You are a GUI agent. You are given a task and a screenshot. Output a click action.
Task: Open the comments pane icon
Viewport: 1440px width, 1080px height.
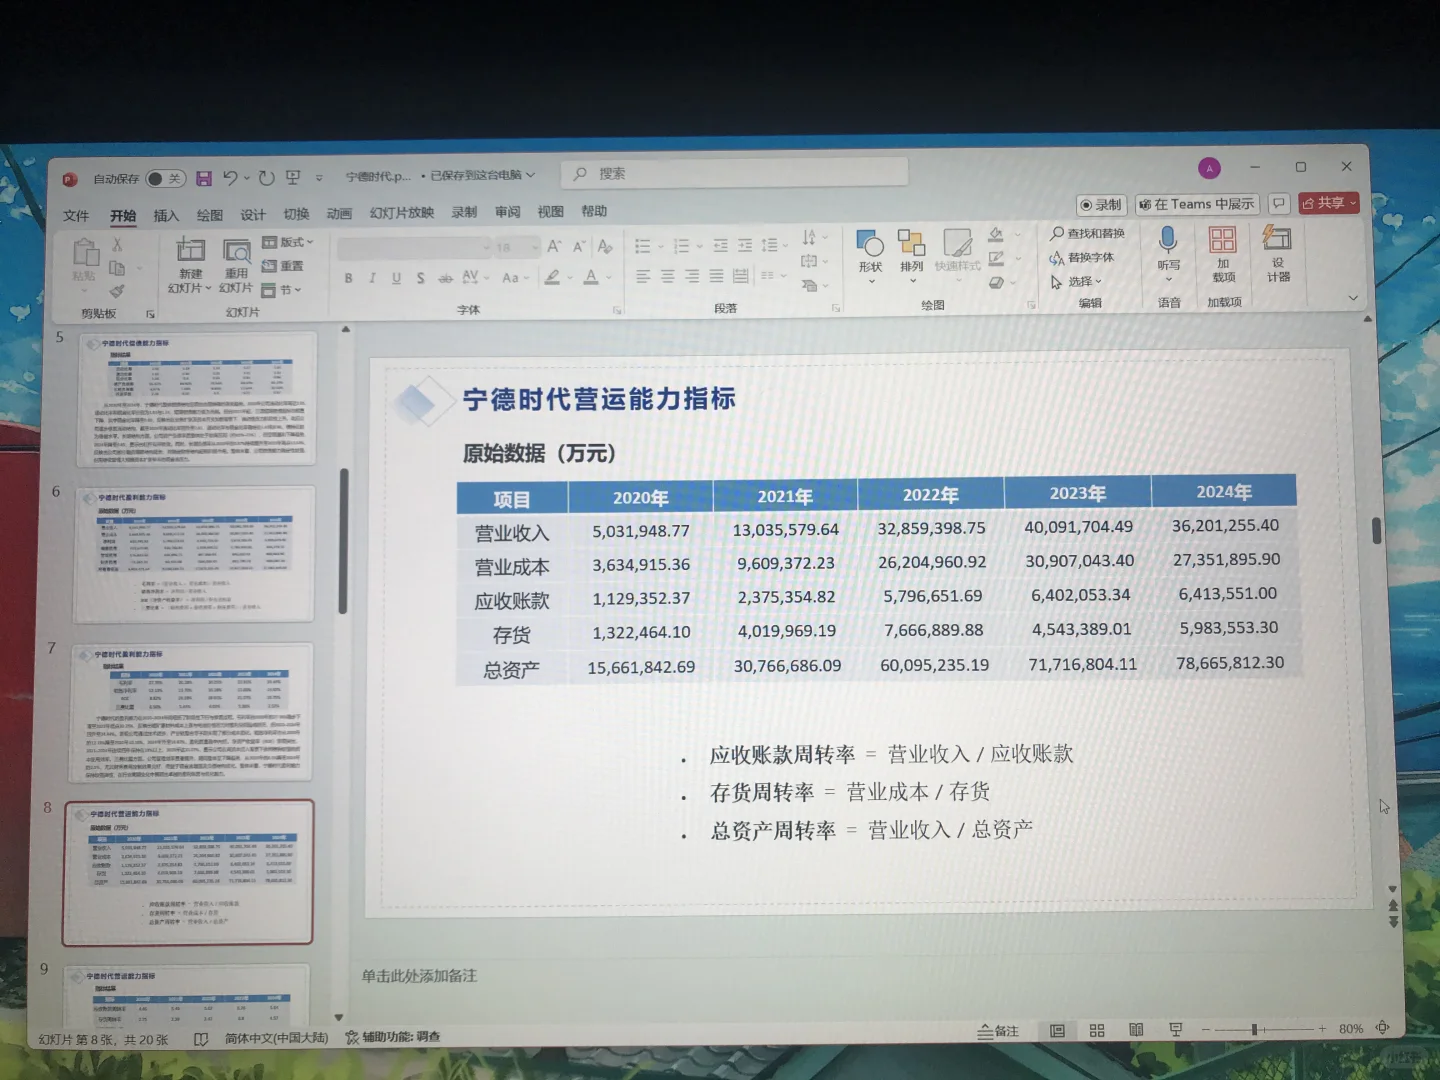[x=1278, y=203]
